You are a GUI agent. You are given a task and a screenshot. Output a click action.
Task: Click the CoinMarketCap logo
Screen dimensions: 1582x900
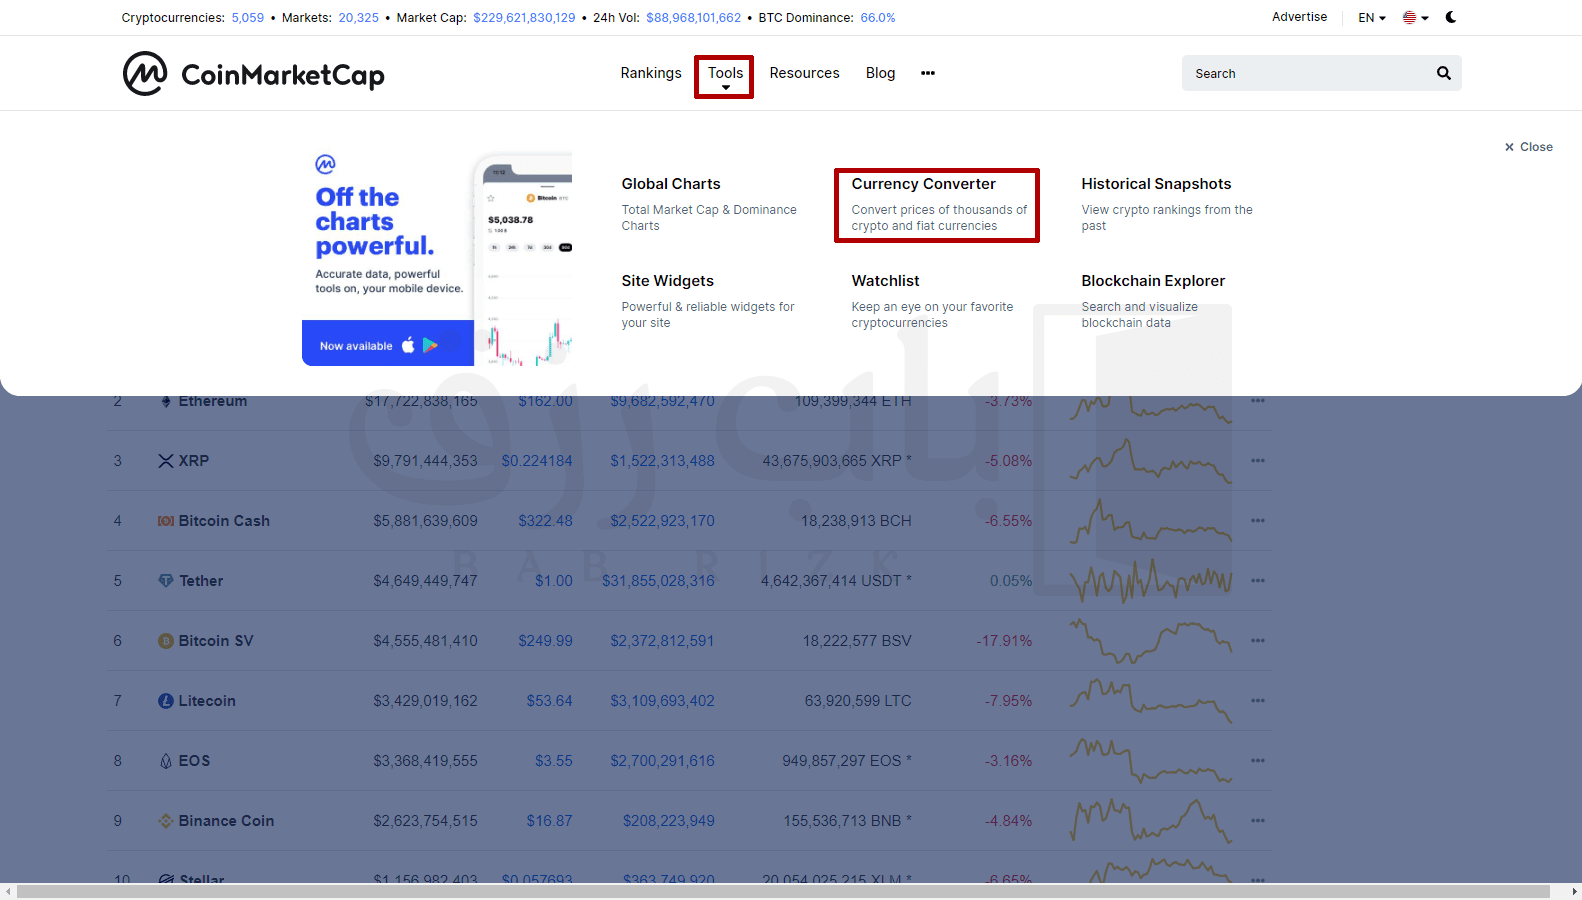(x=253, y=74)
